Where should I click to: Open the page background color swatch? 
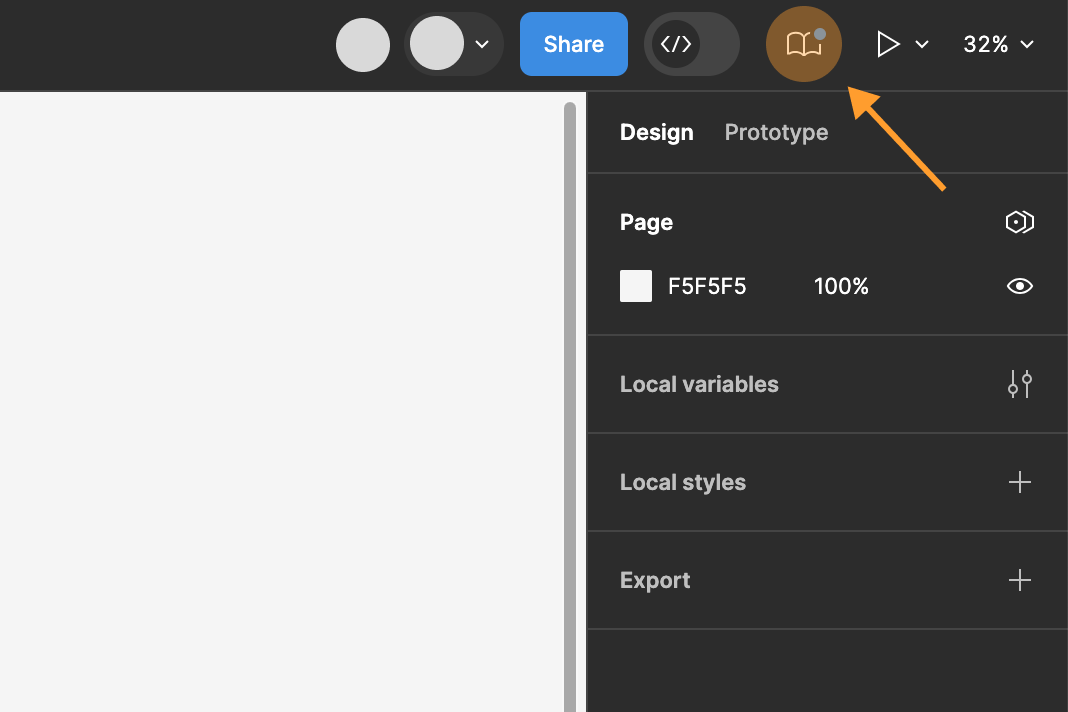tap(635, 286)
